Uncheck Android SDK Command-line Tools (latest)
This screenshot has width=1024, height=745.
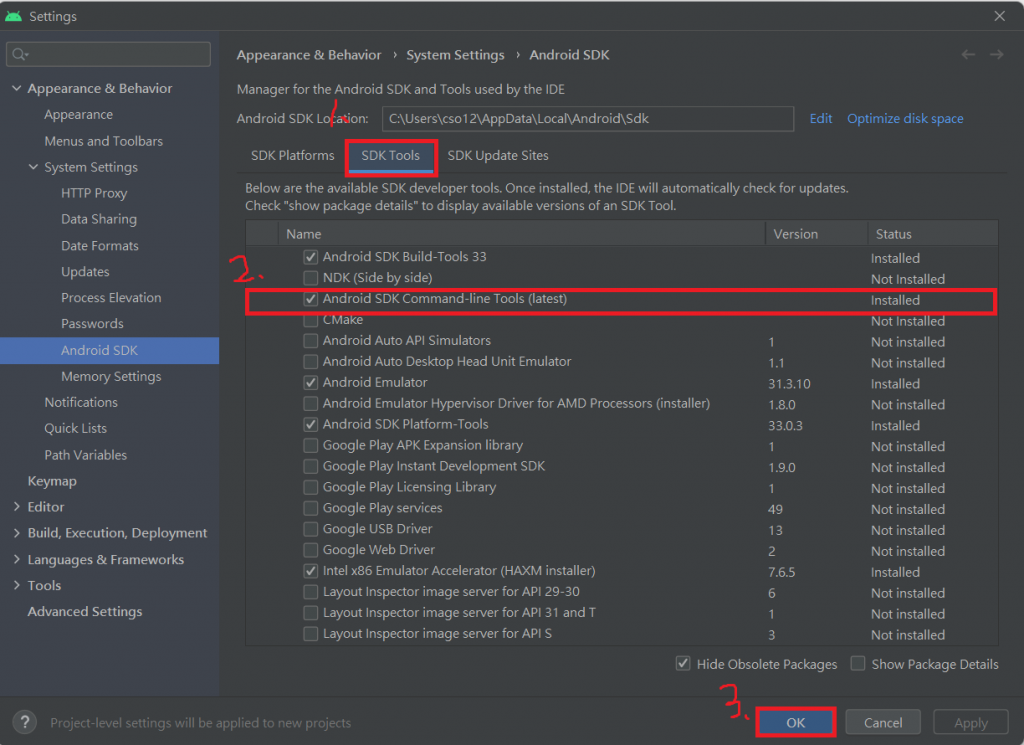311,299
